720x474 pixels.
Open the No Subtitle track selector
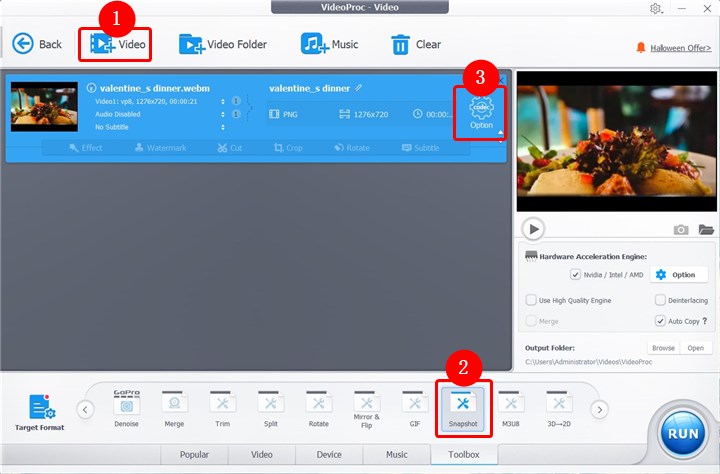pos(223,127)
